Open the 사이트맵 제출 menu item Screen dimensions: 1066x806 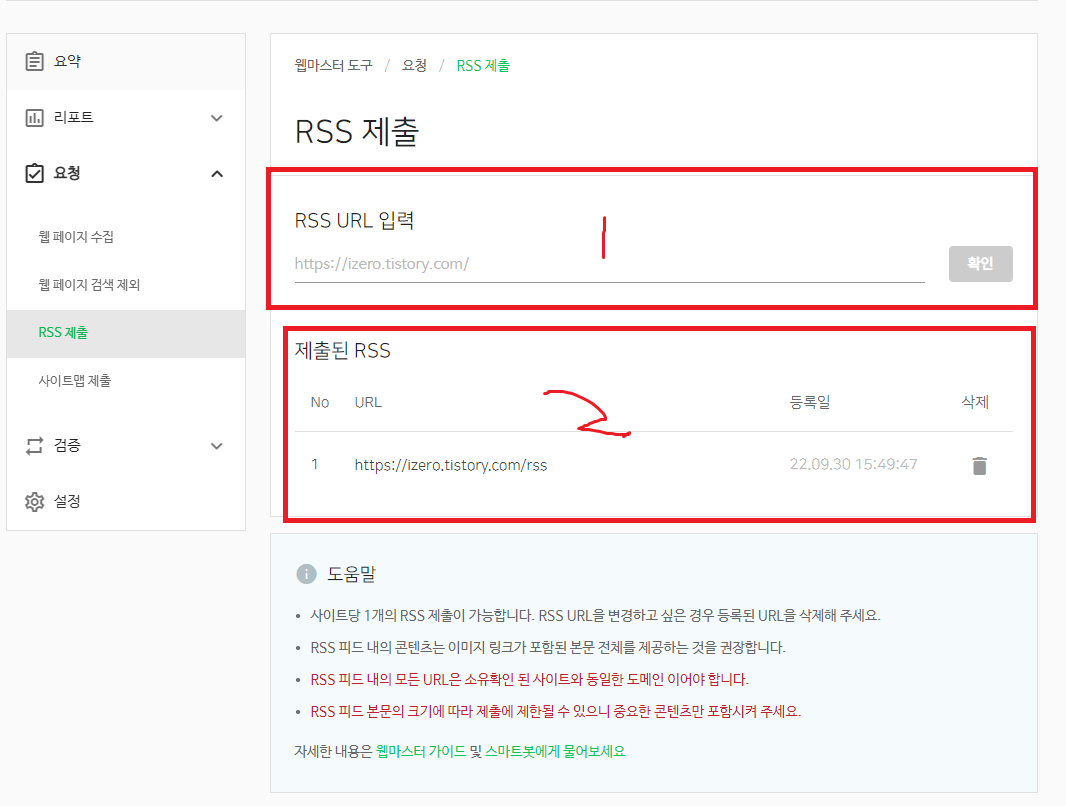pyautogui.click(x=75, y=381)
